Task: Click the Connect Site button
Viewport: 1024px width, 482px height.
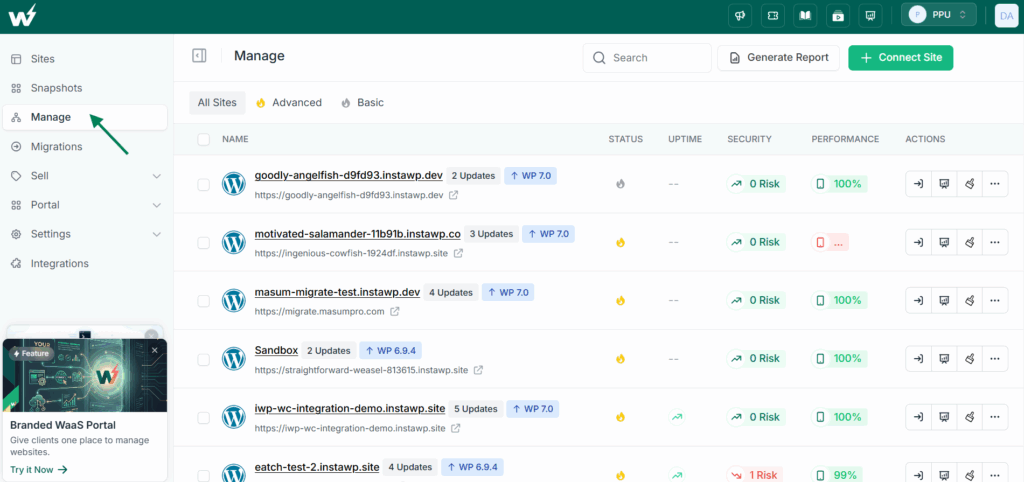Action: [x=901, y=57]
